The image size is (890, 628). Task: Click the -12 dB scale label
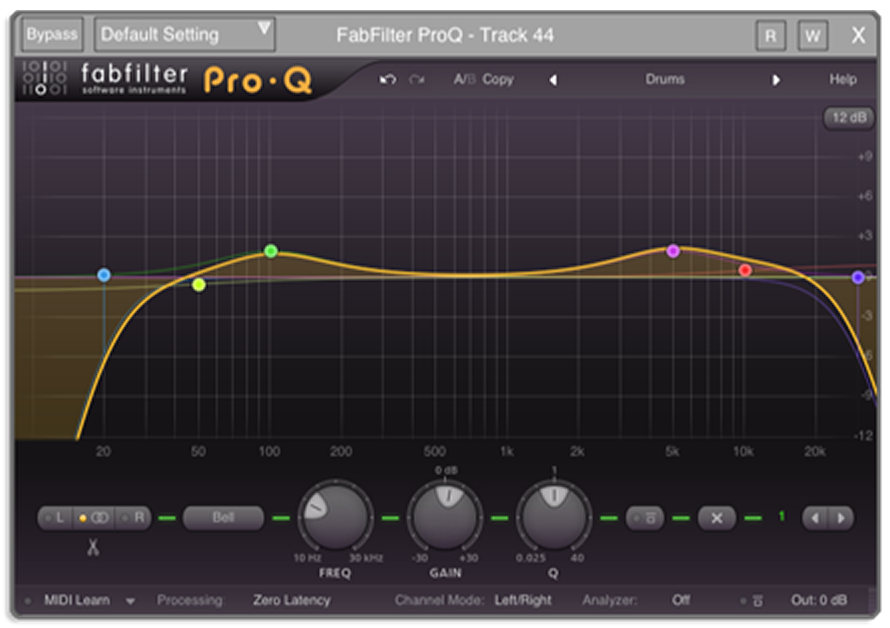863,436
